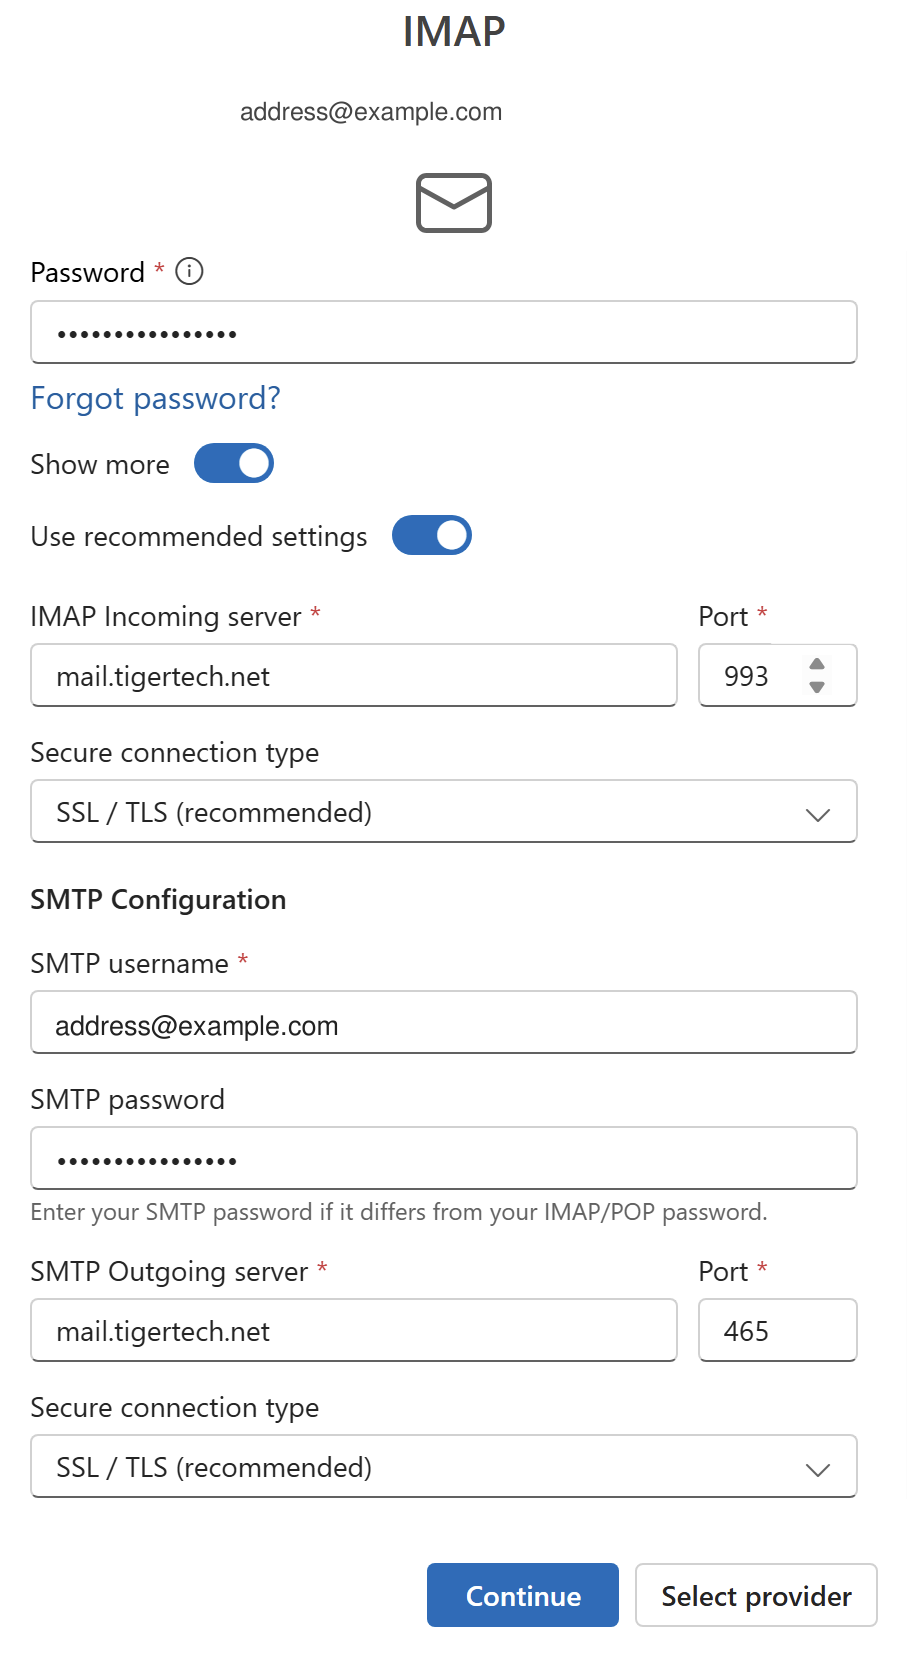Image resolution: width=907 pixels, height=1671 pixels.
Task: Click the Continue button
Action: click(x=522, y=1595)
